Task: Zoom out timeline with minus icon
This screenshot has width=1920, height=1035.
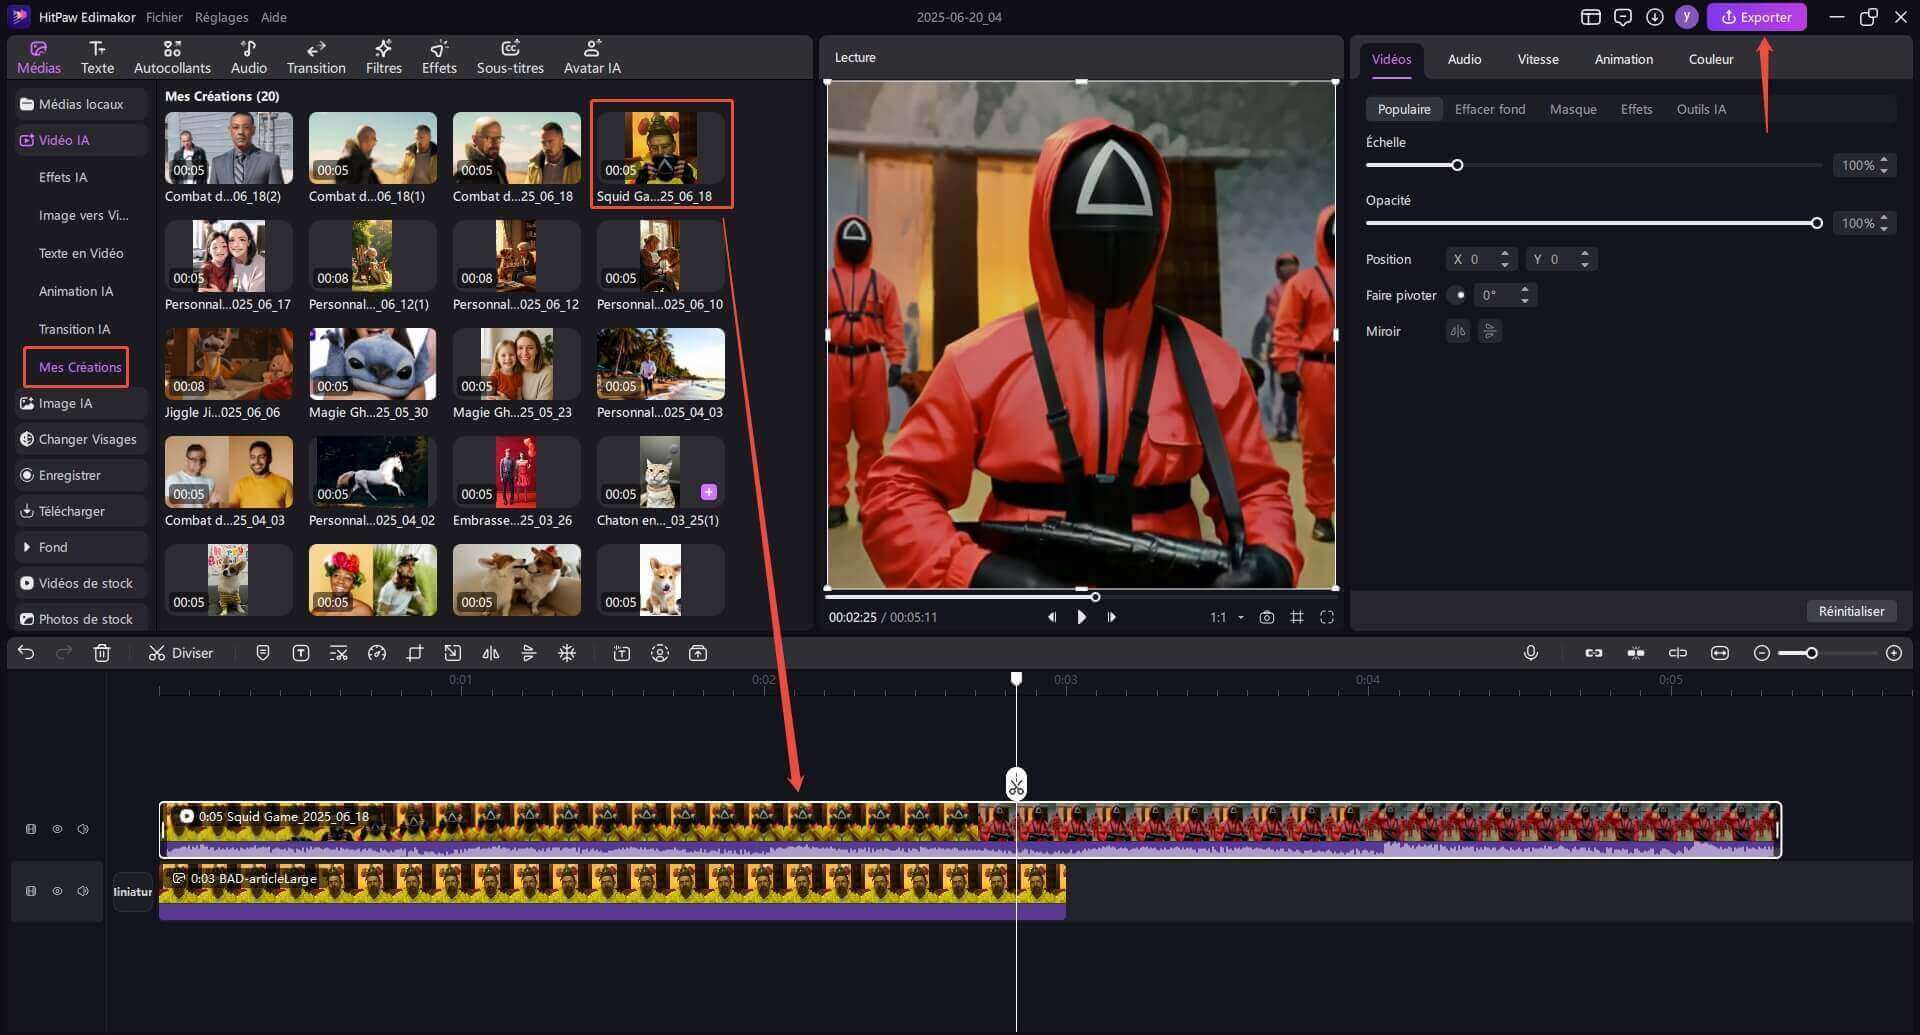Action: click(x=1762, y=653)
